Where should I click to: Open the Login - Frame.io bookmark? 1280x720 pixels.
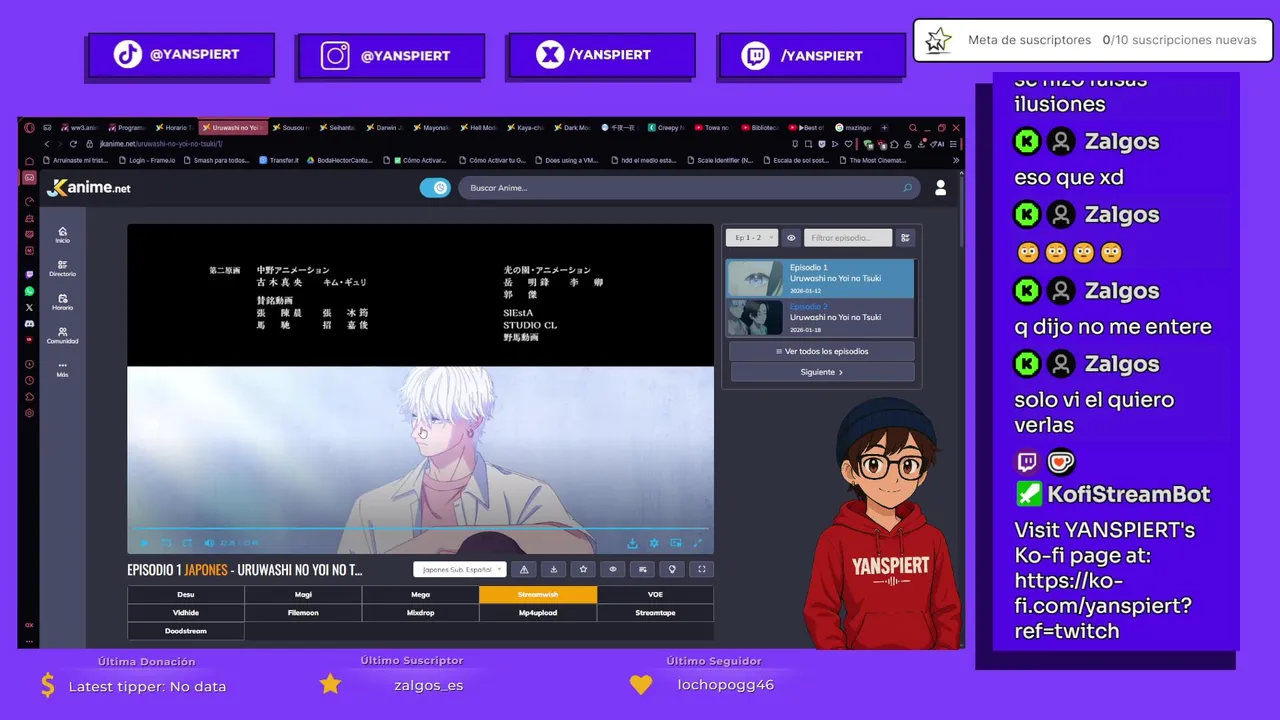tap(147, 160)
